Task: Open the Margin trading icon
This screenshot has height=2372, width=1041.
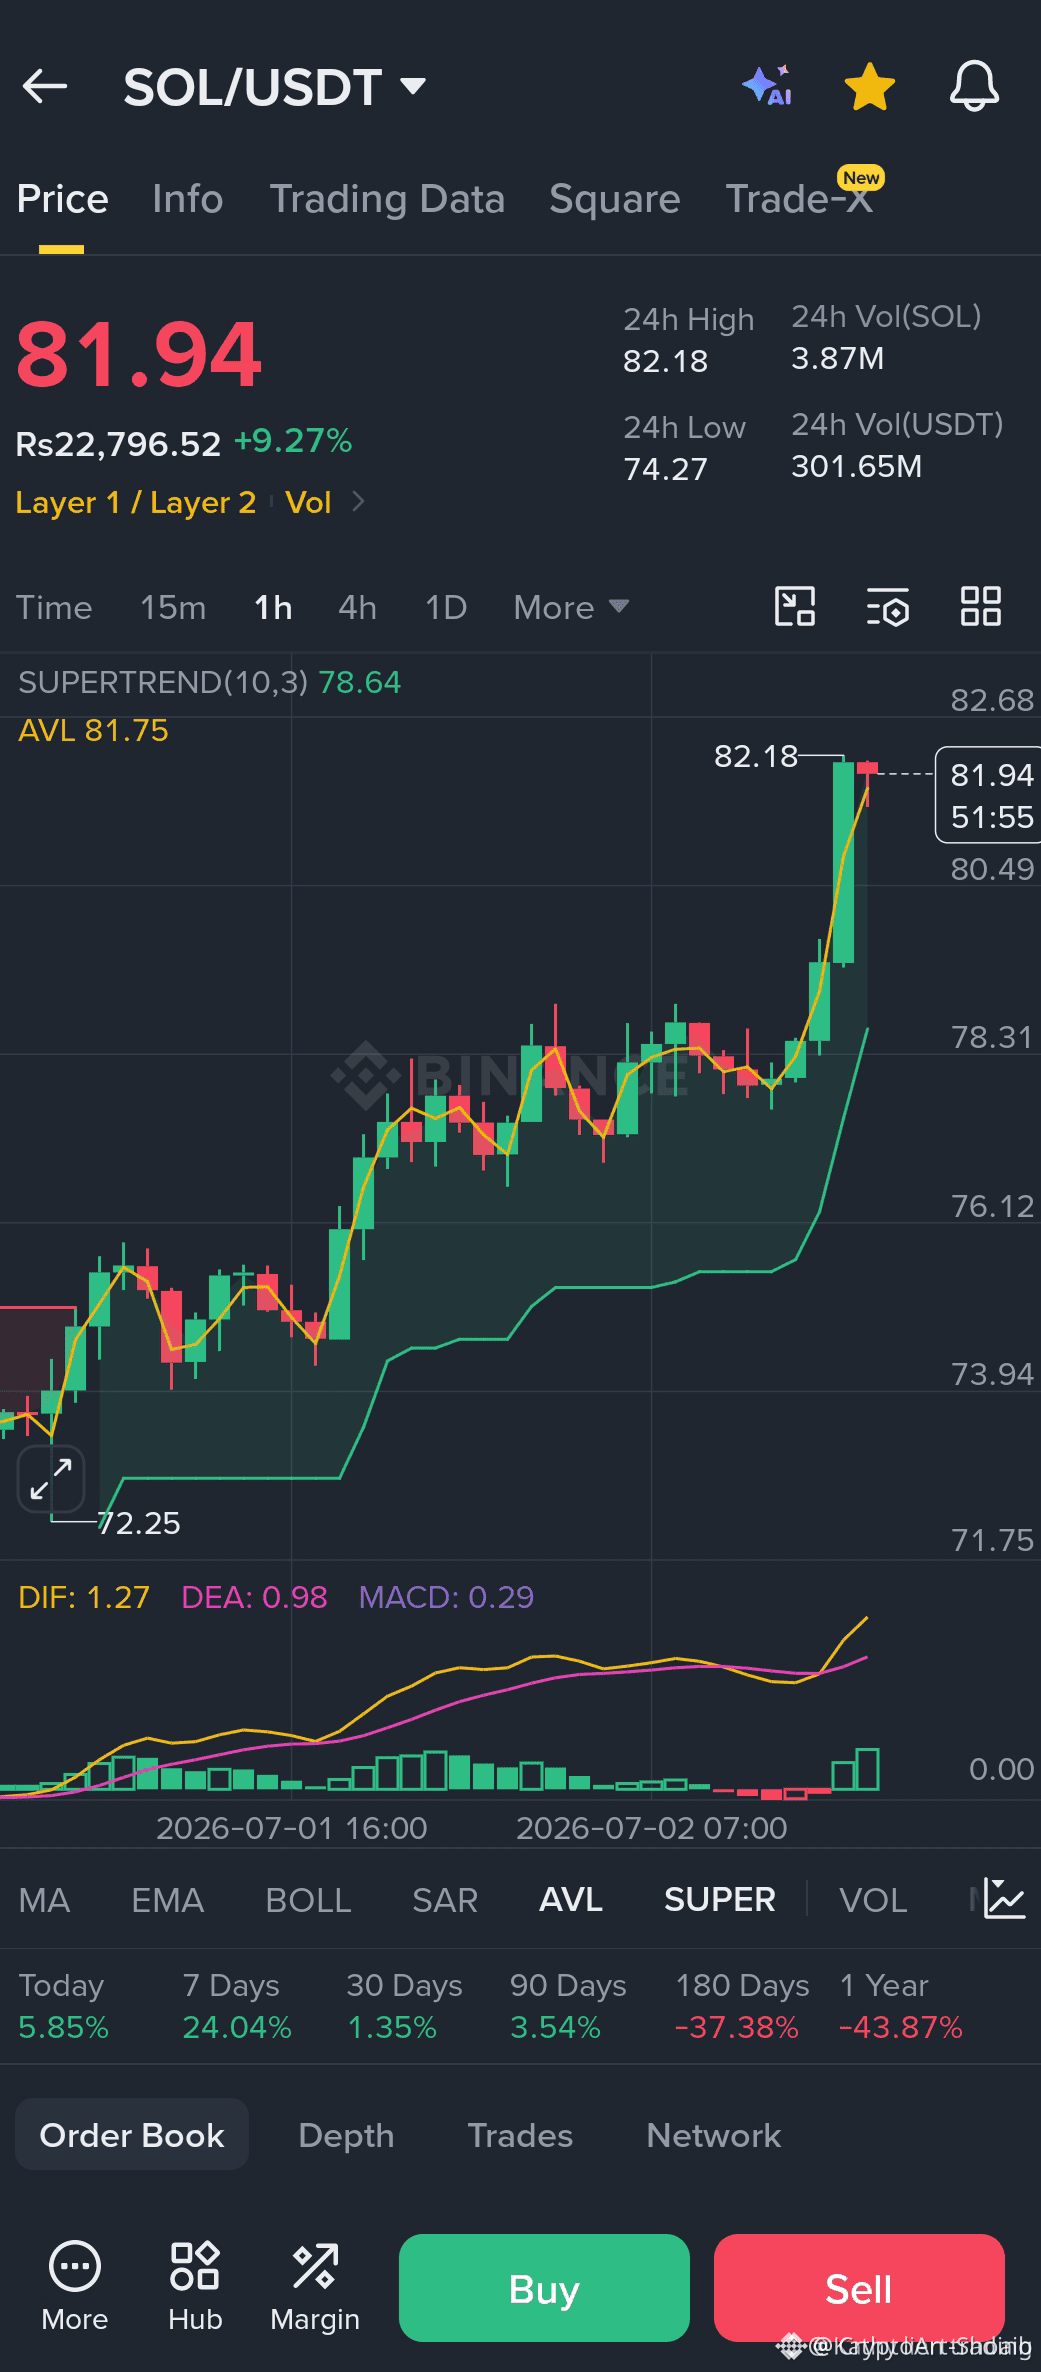Action: (315, 2287)
